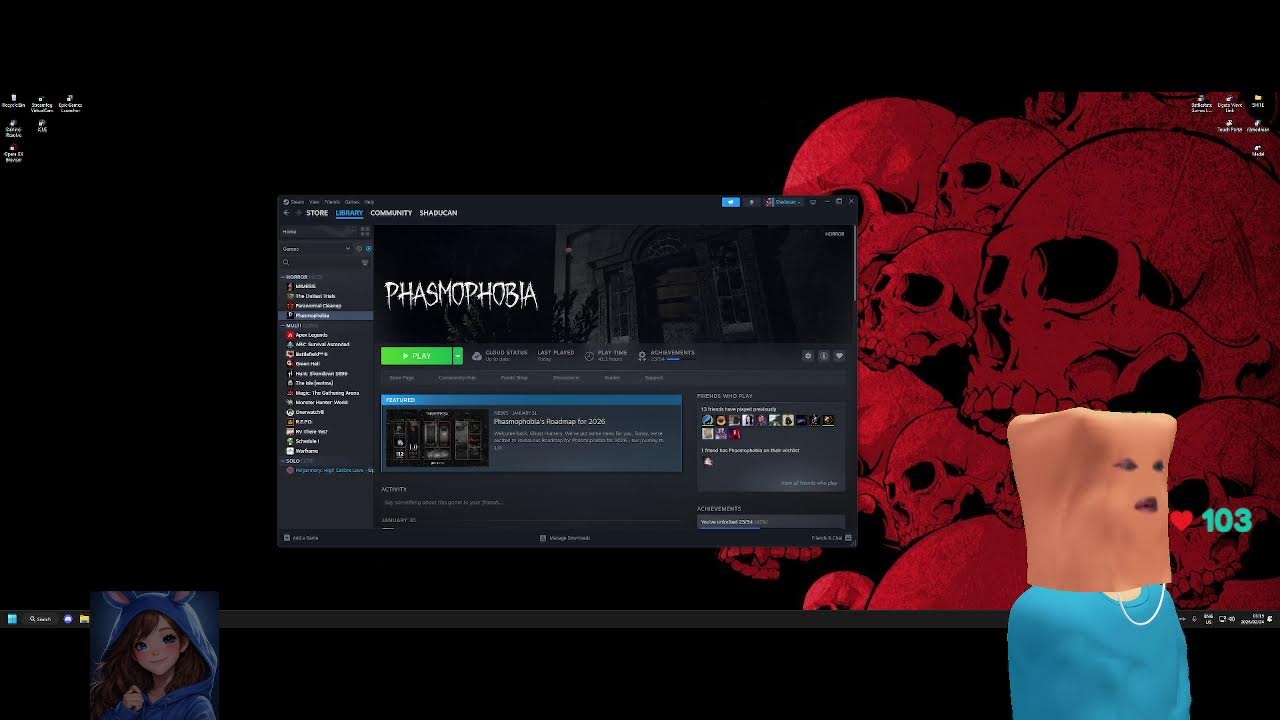The height and width of the screenshot is (720, 1280).
Task: Open Manage Downloads in bottom bar
Action: pos(565,538)
